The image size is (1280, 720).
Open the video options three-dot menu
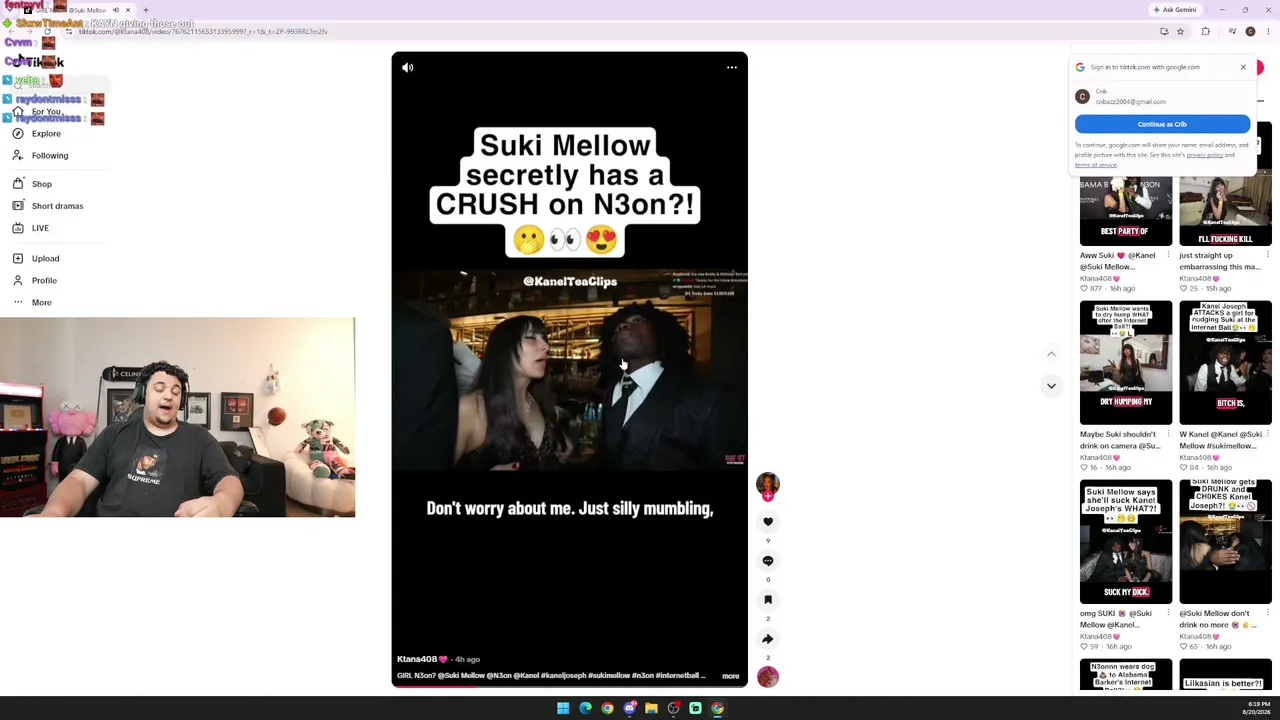(x=732, y=67)
